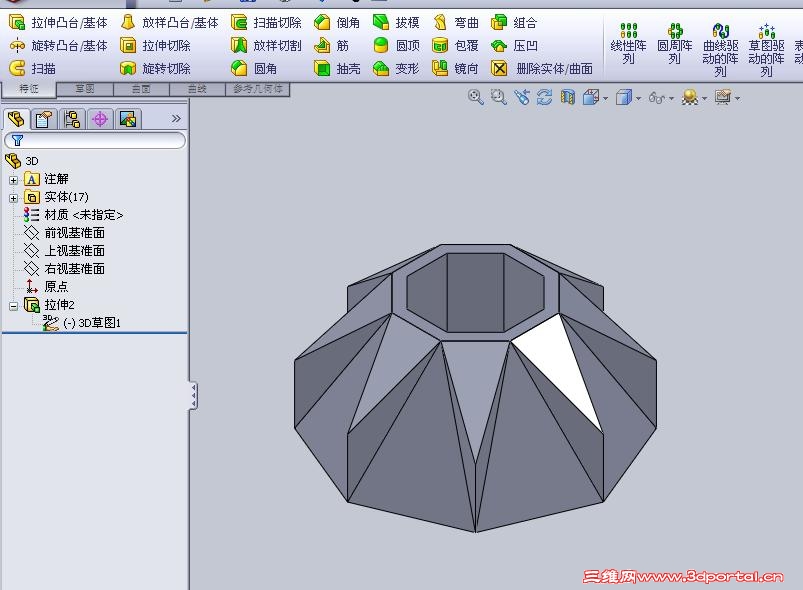Toggle the Section View icon

(x=567, y=97)
